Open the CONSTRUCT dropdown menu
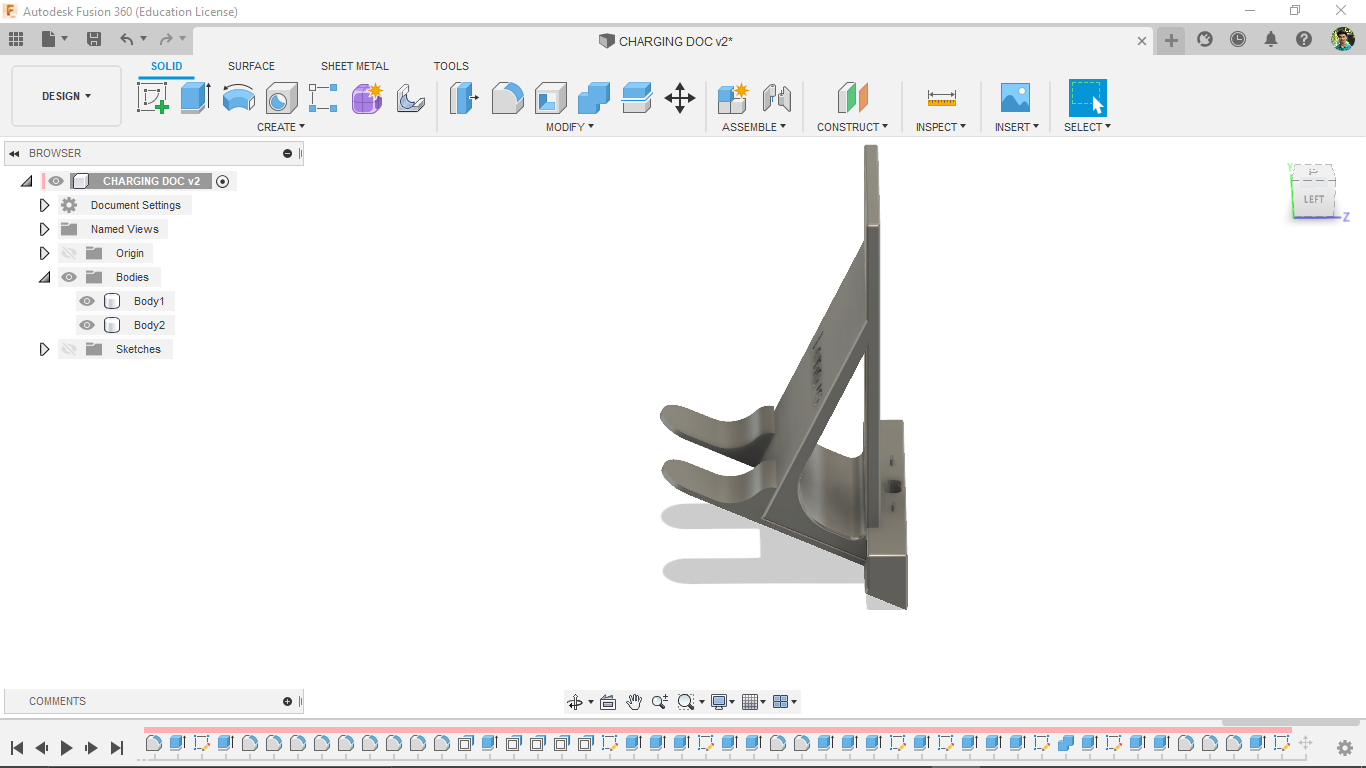 [852, 127]
